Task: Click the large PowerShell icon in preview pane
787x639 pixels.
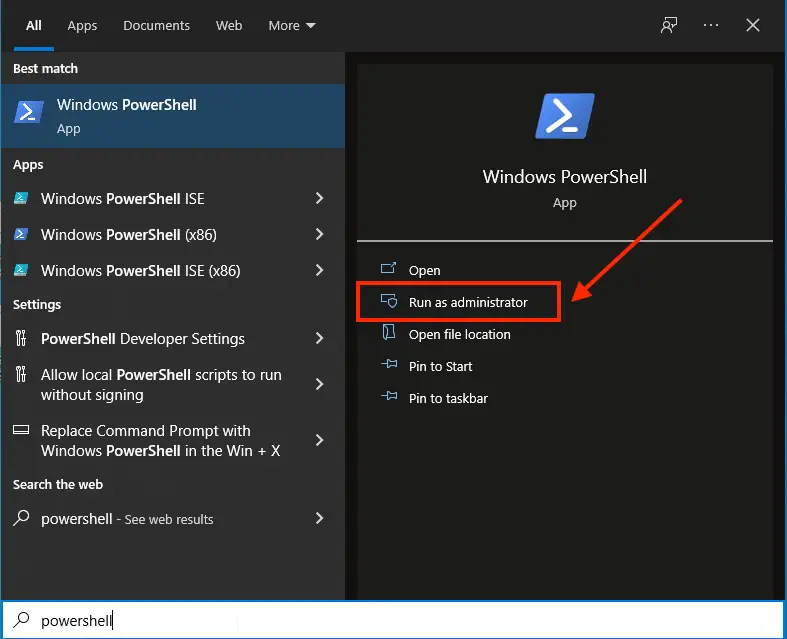Action: coord(565,116)
